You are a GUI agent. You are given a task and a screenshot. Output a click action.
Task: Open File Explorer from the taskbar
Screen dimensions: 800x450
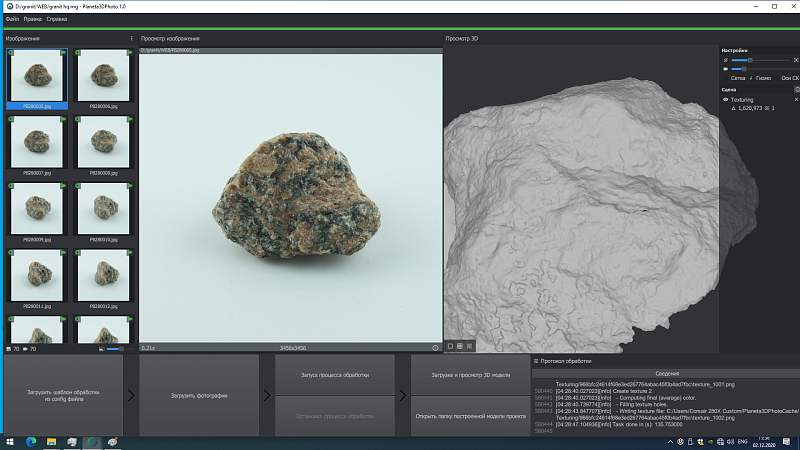click(52, 442)
